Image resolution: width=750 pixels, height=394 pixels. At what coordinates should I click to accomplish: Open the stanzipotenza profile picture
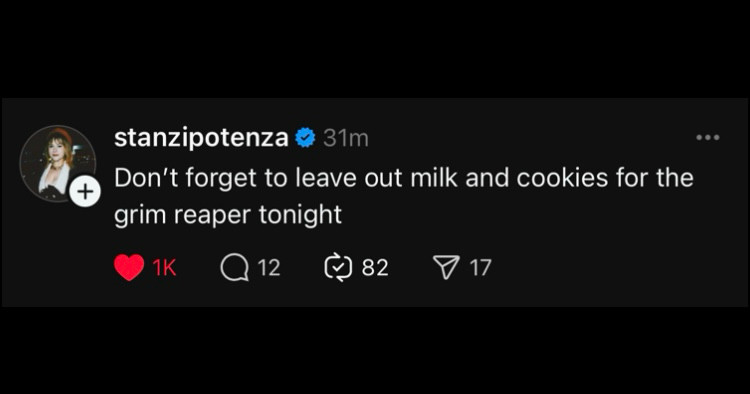coord(57,163)
